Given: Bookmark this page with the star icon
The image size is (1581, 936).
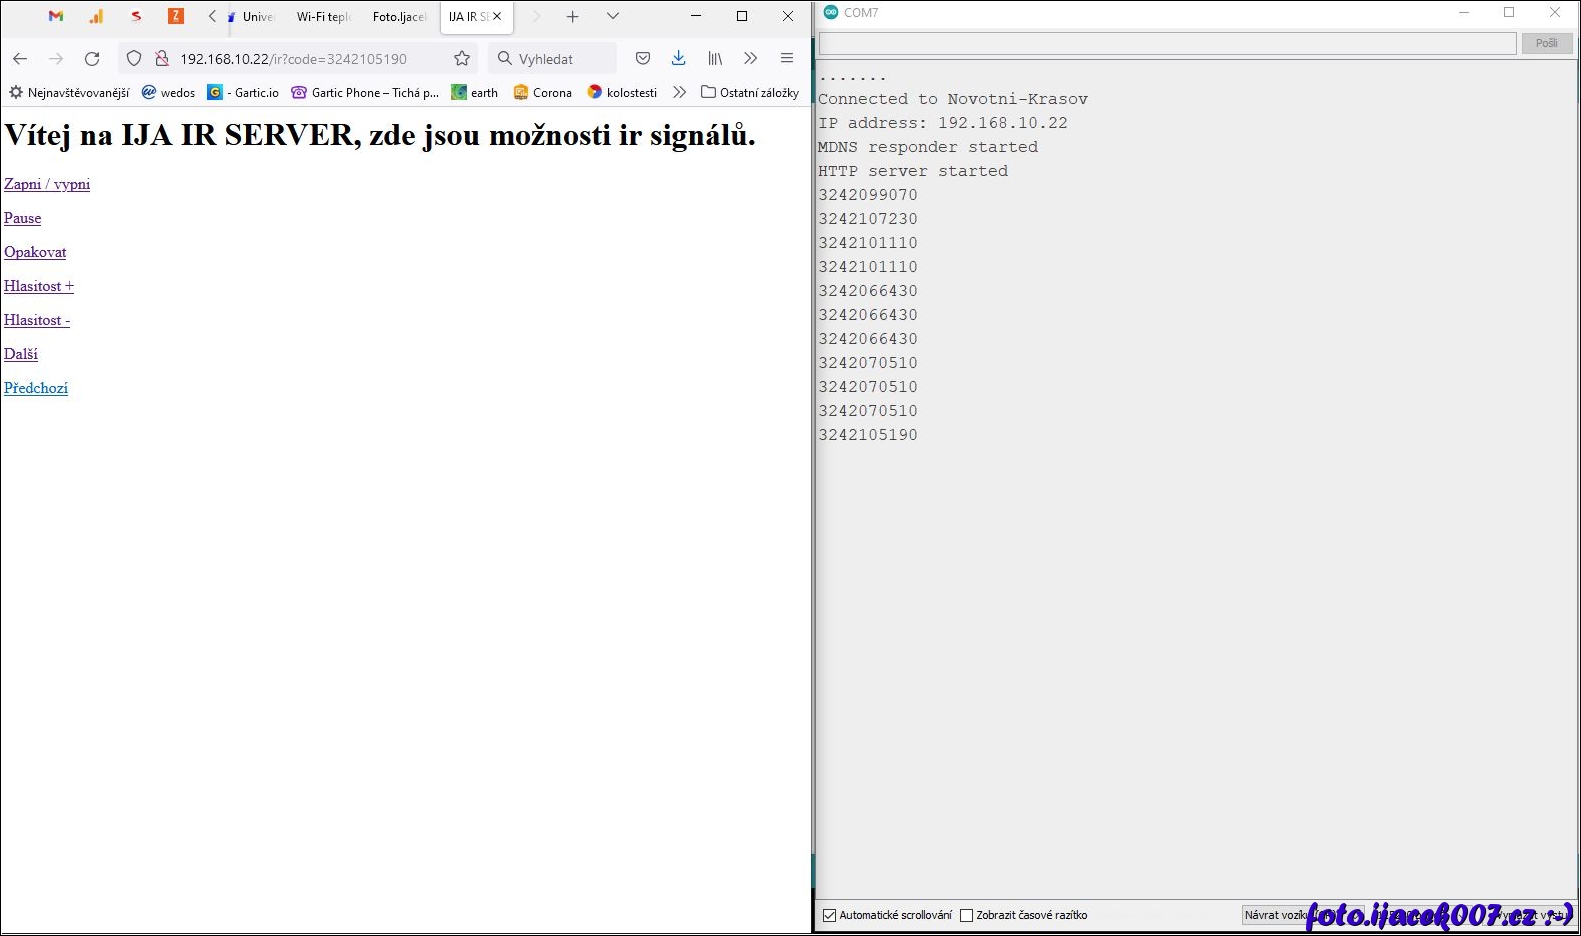Looking at the screenshot, I should [462, 59].
